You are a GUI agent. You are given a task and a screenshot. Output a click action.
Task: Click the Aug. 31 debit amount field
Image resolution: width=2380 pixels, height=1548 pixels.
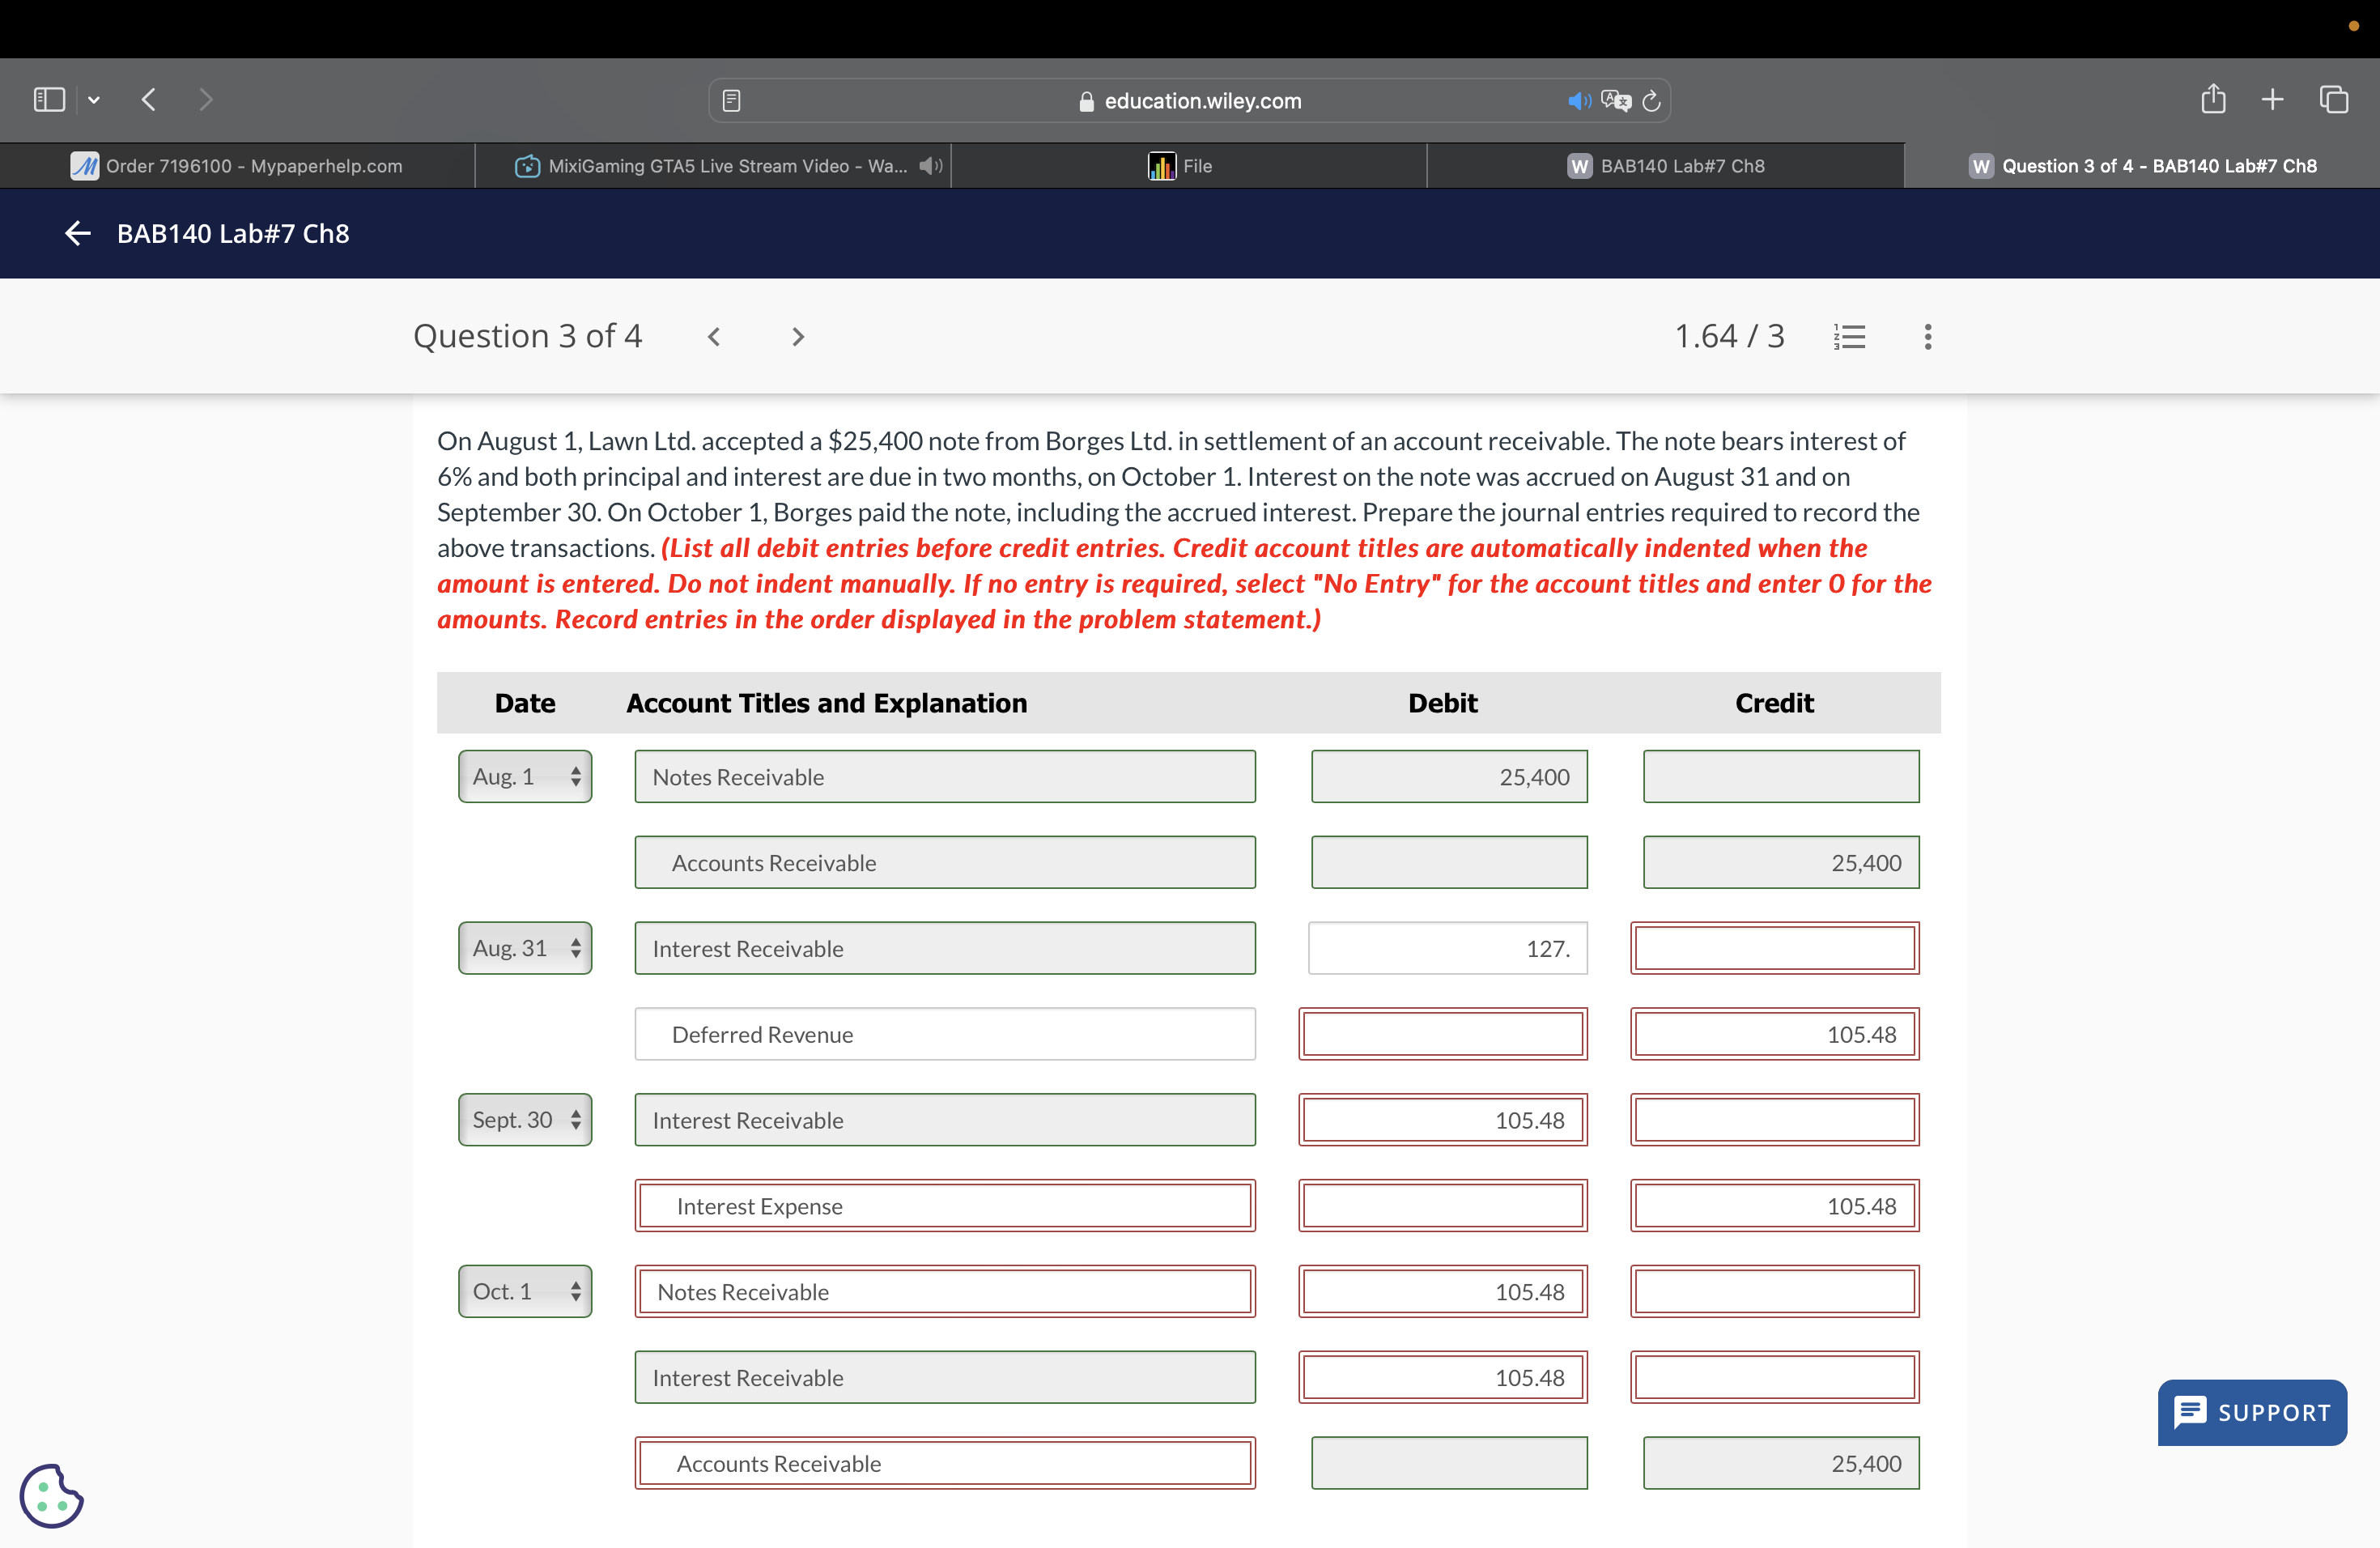[x=1447, y=948]
